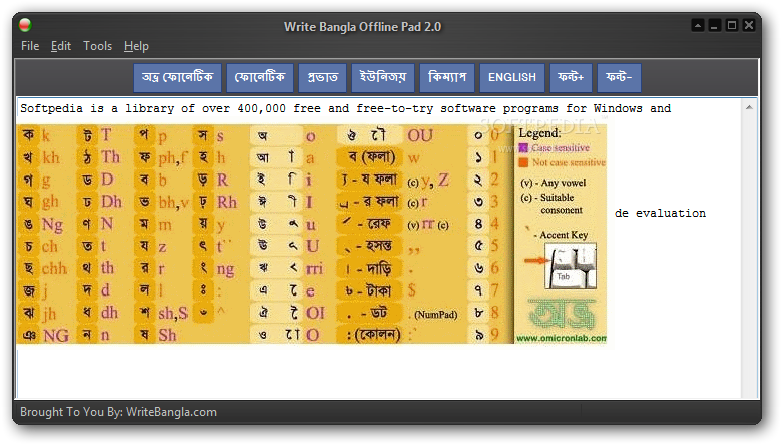Click into the text line starting 'Softpedia is a library'

click(x=346, y=108)
